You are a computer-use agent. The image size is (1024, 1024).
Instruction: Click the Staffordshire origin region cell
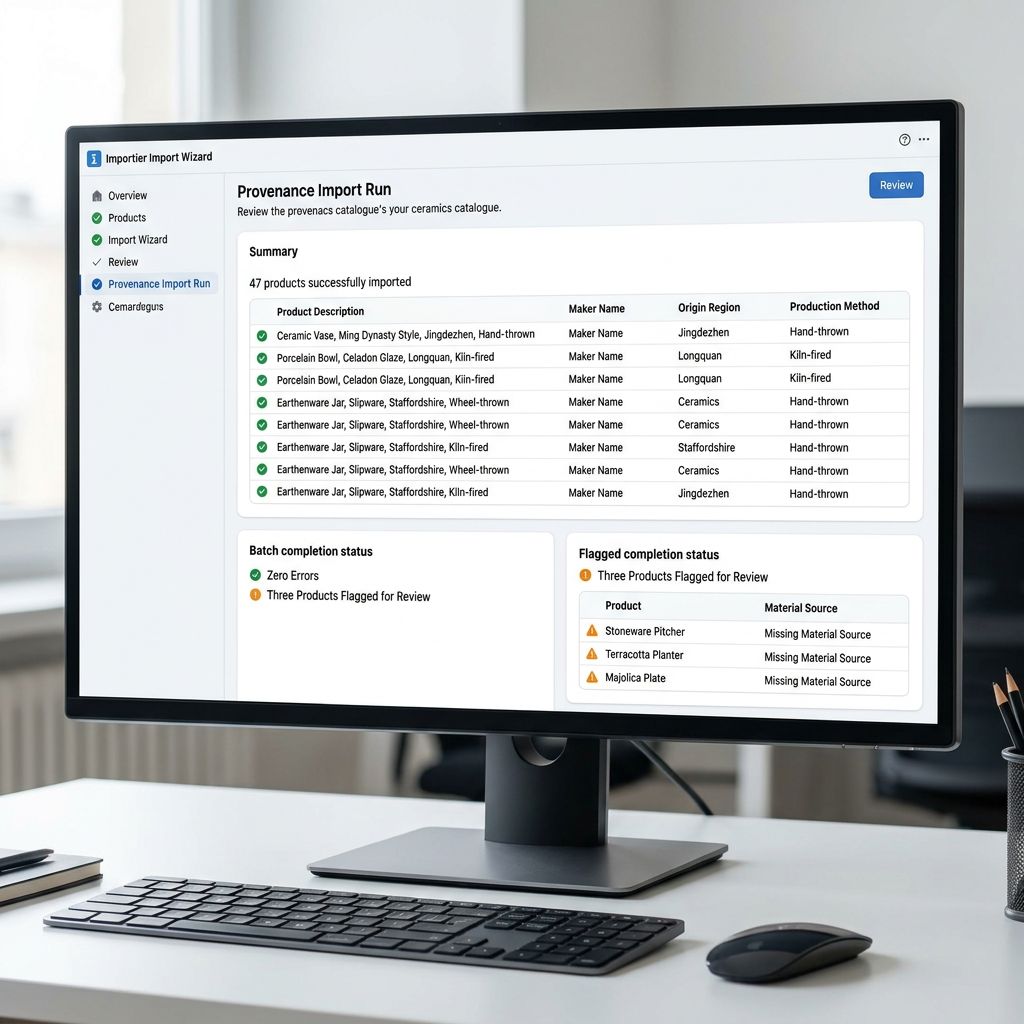pyautogui.click(x=706, y=447)
